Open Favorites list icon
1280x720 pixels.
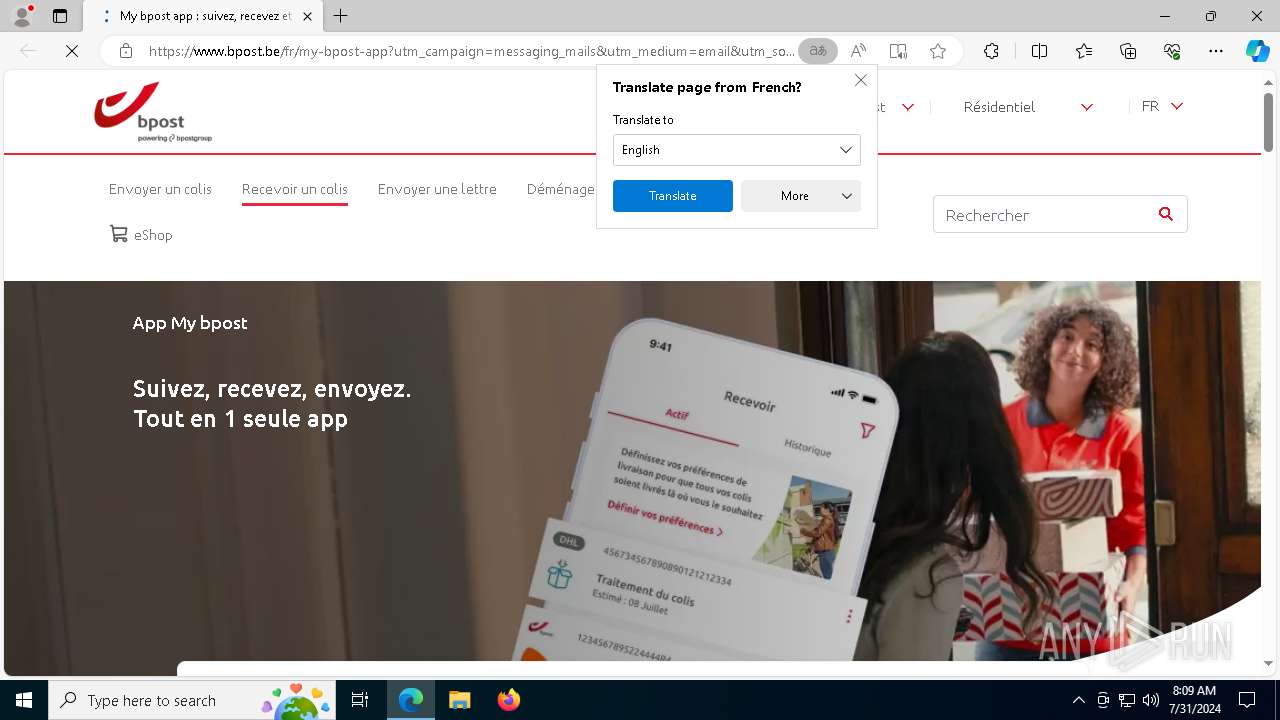(x=1084, y=51)
